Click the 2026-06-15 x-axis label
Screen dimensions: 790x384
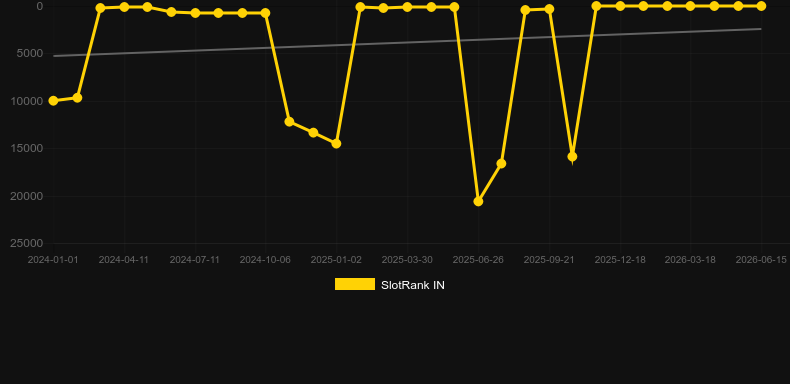tap(761, 260)
